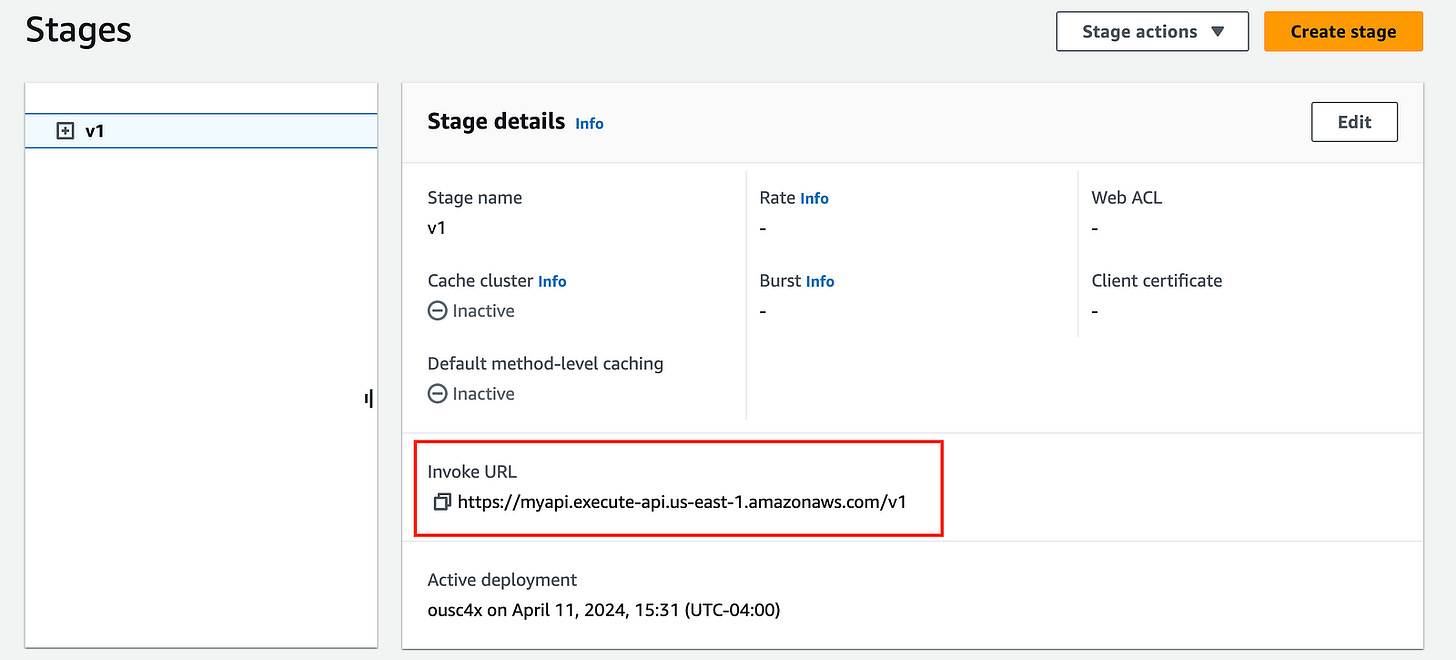The image size is (1456, 660).
Task: Click the ousc4x active deployment entry
Action: click(603, 609)
